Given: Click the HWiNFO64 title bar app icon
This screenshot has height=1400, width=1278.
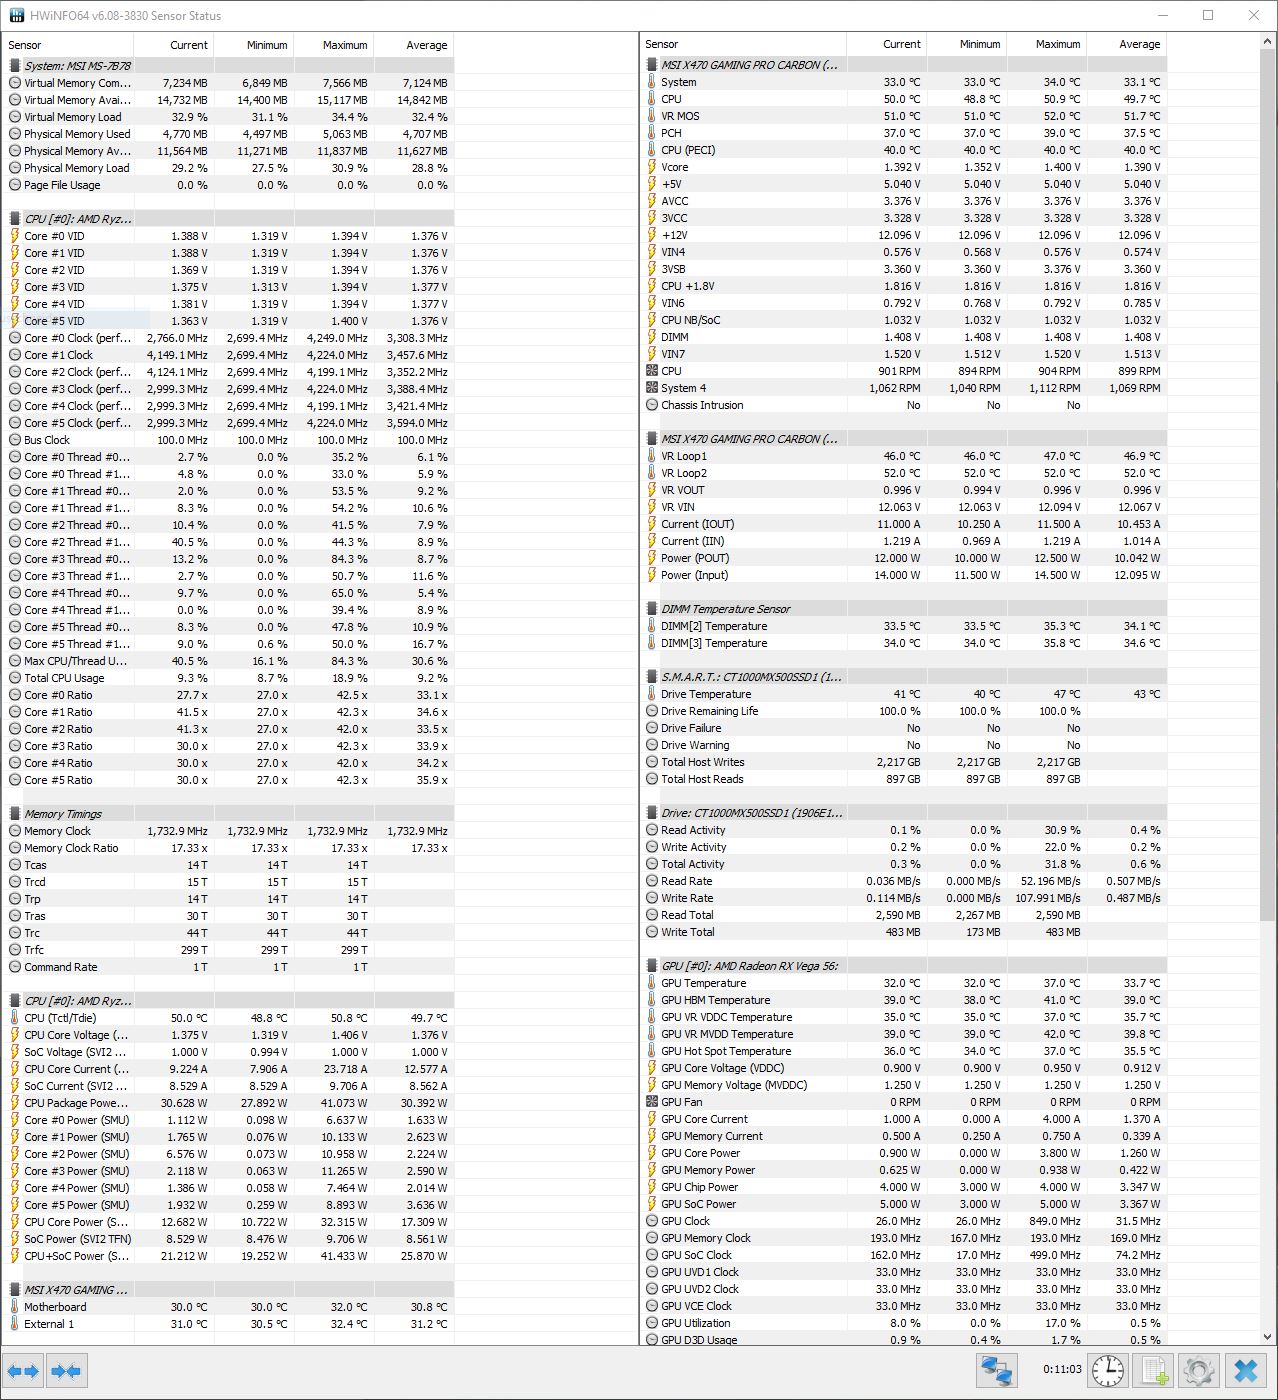Looking at the screenshot, I should pos(15,16).
